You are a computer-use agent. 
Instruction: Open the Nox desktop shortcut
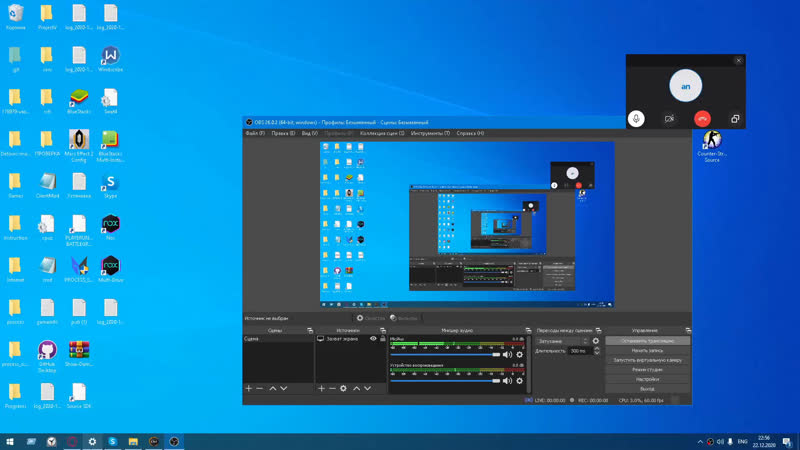click(x=110, y=228)
